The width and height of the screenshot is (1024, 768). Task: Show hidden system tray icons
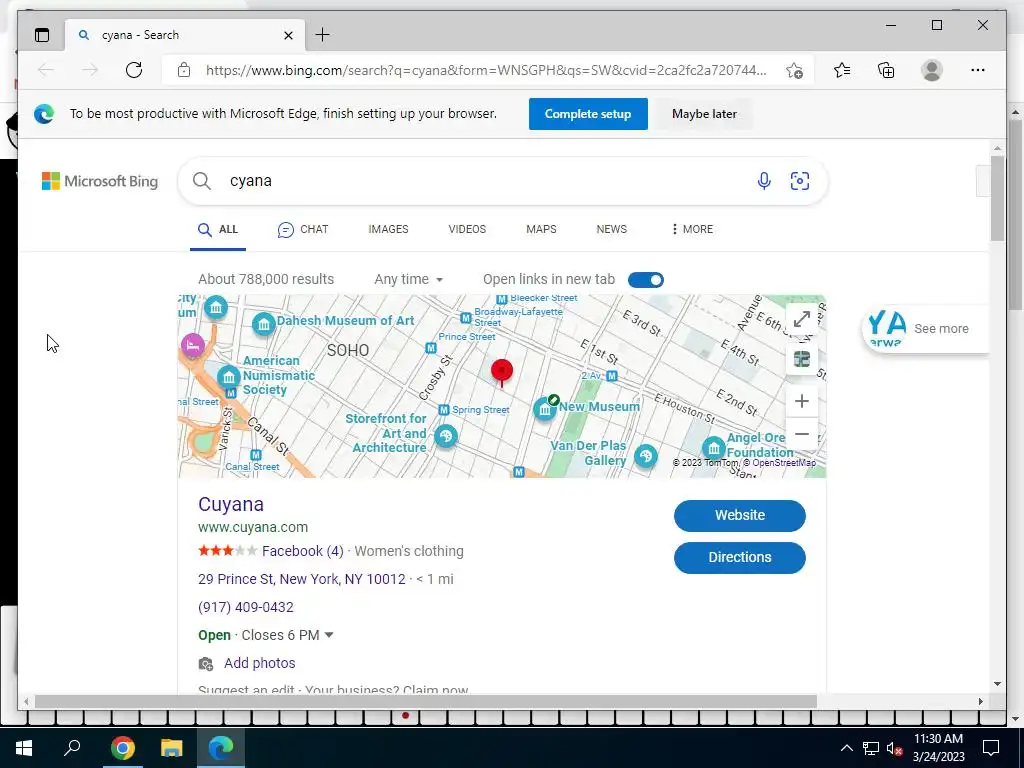(x=846, y=748)
